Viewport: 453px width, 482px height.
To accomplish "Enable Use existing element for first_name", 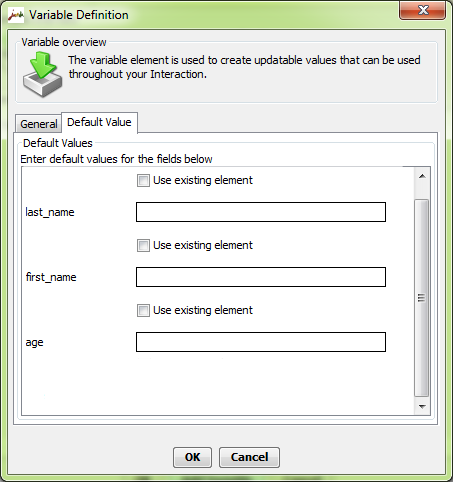I will [x=143, y=245].
